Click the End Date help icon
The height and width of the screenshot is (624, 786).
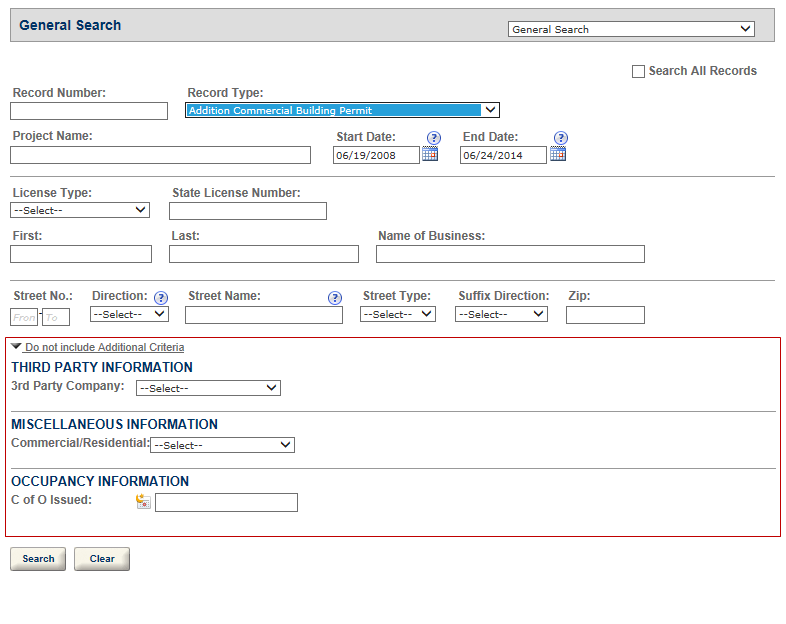[561, 138]
